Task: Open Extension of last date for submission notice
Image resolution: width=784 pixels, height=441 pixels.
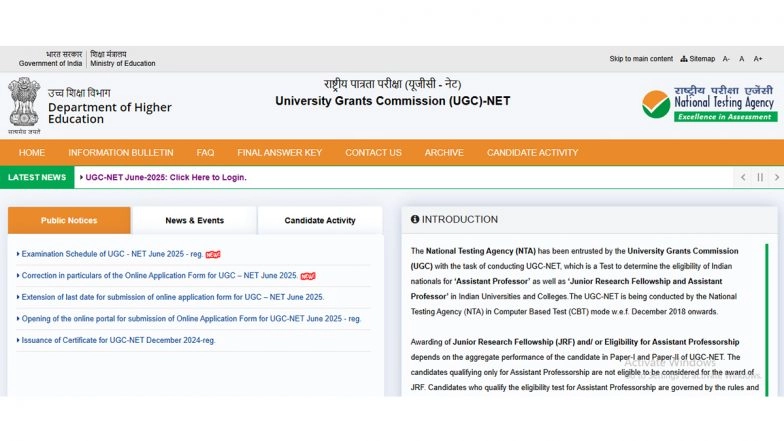Action: coord(172,297)
